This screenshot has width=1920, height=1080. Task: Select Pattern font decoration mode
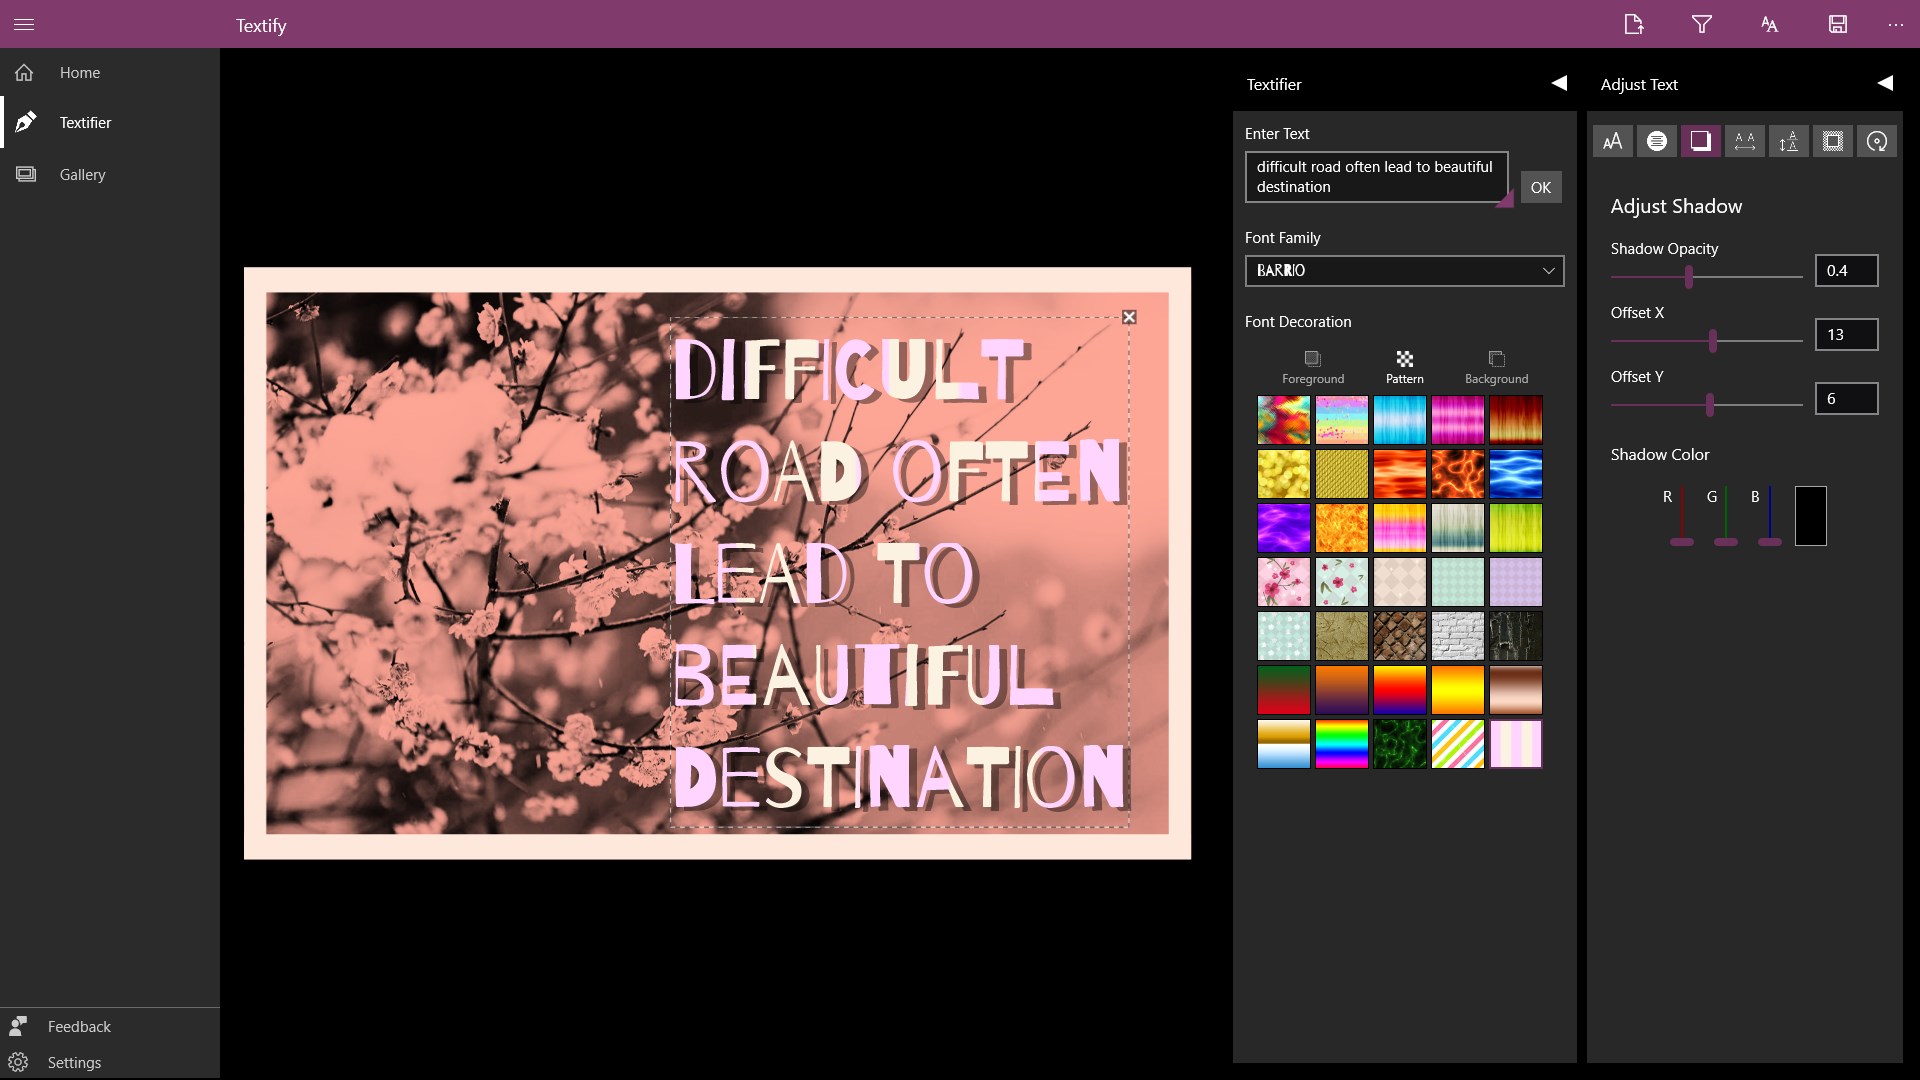point(1404,366)
